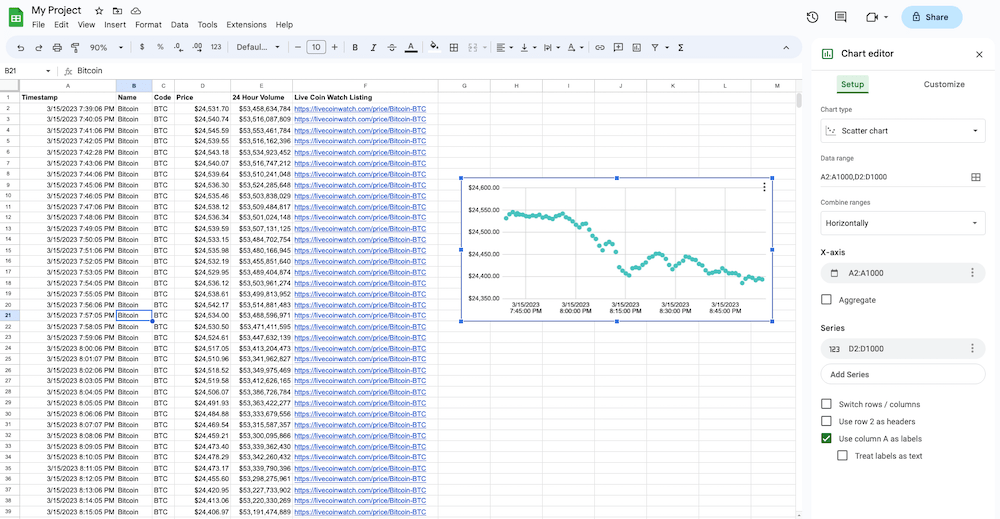Open version history clock icon
The width and height of the screenshot is (1000, 519).
pos(812,17)
